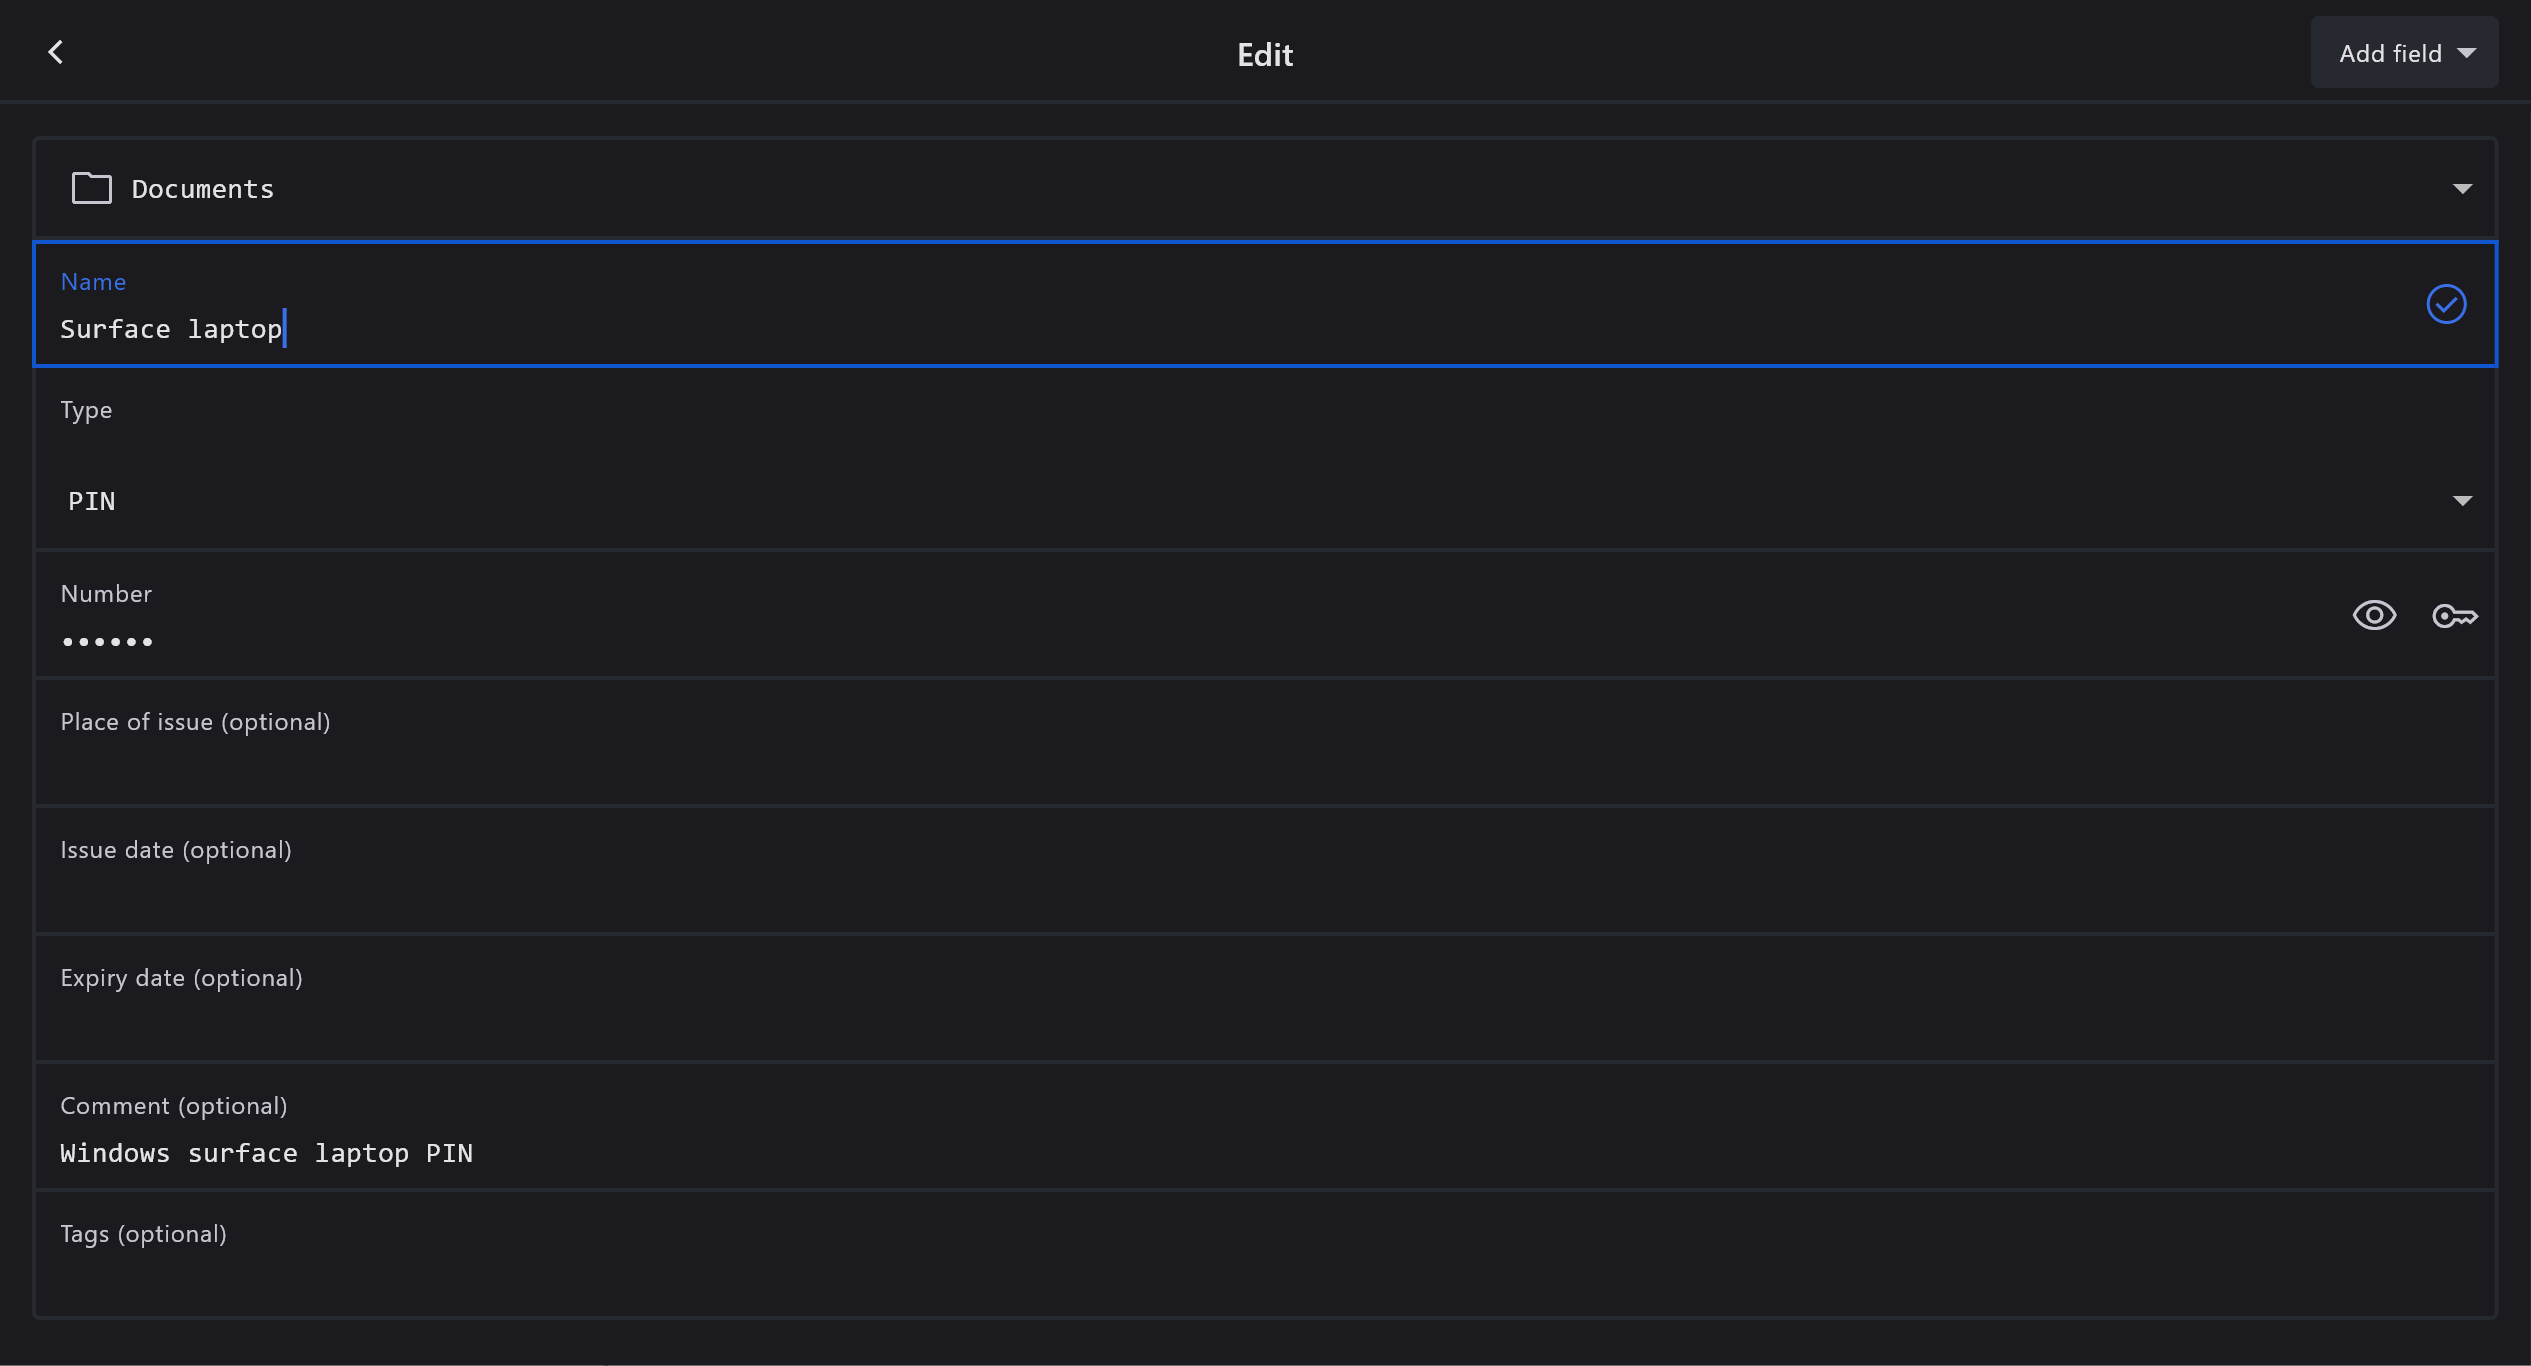
Task: Confirm name with the checkmark icon
Action: click(2445, 304)
